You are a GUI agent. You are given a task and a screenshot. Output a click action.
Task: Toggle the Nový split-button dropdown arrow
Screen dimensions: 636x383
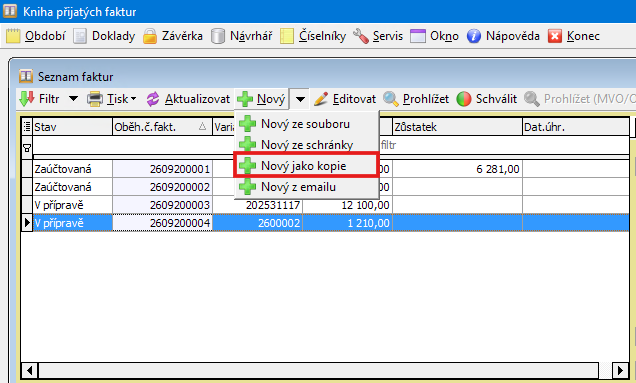[x=300, y=99]
